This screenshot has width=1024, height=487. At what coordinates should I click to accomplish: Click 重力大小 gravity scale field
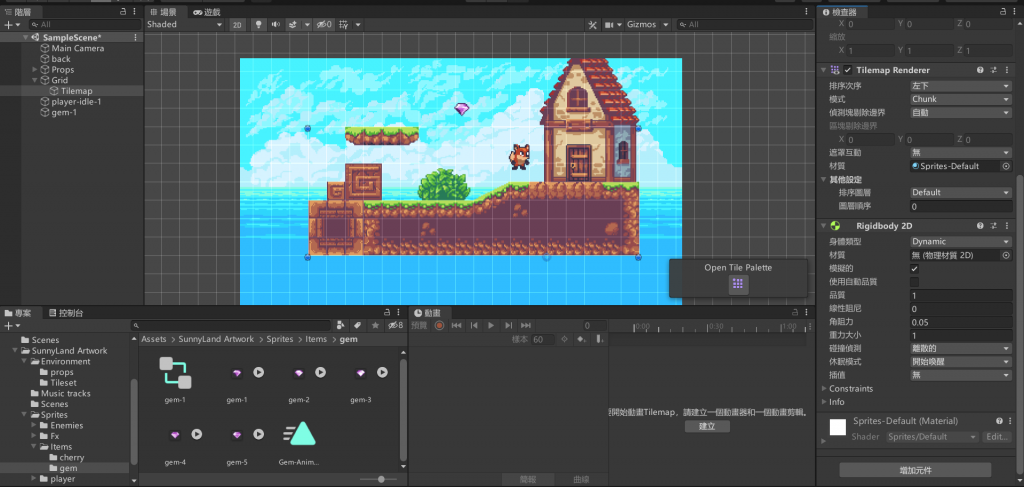[961, 336]
